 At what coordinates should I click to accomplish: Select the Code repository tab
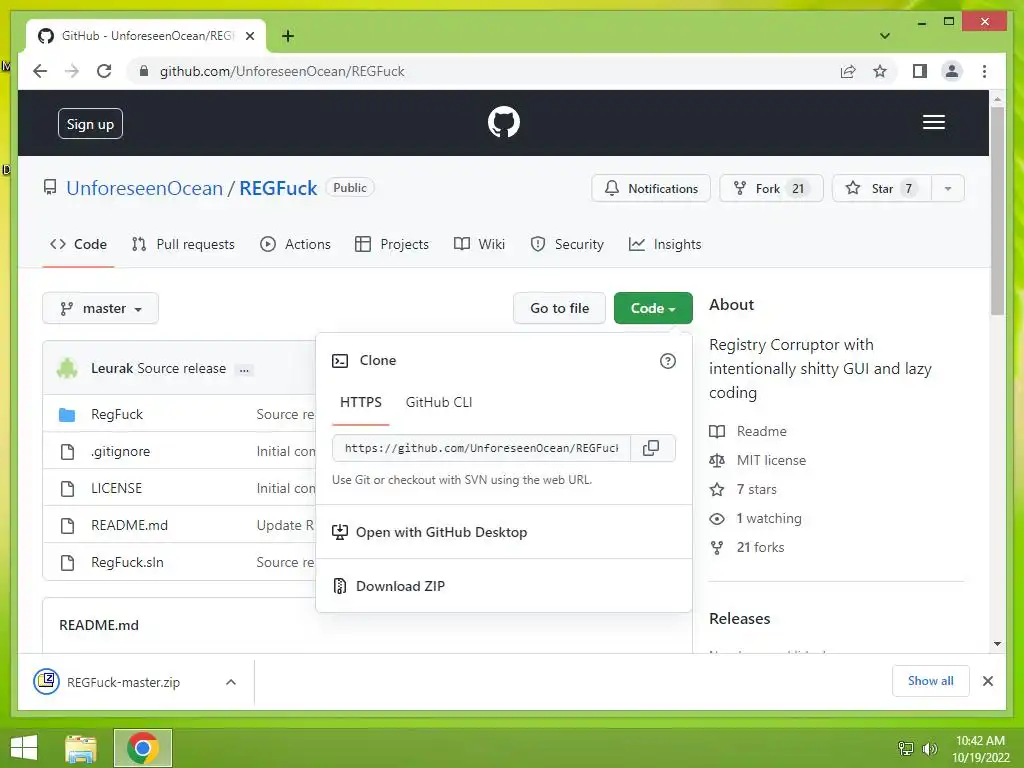(78, 244)
